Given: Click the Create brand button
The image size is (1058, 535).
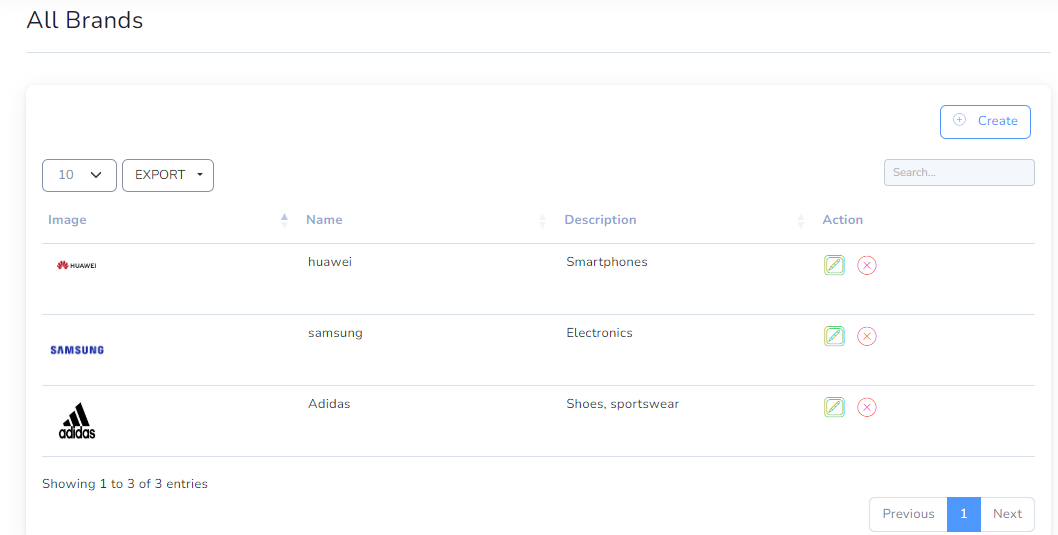Looking at the screenshot, I should click(x=985, y=121).
